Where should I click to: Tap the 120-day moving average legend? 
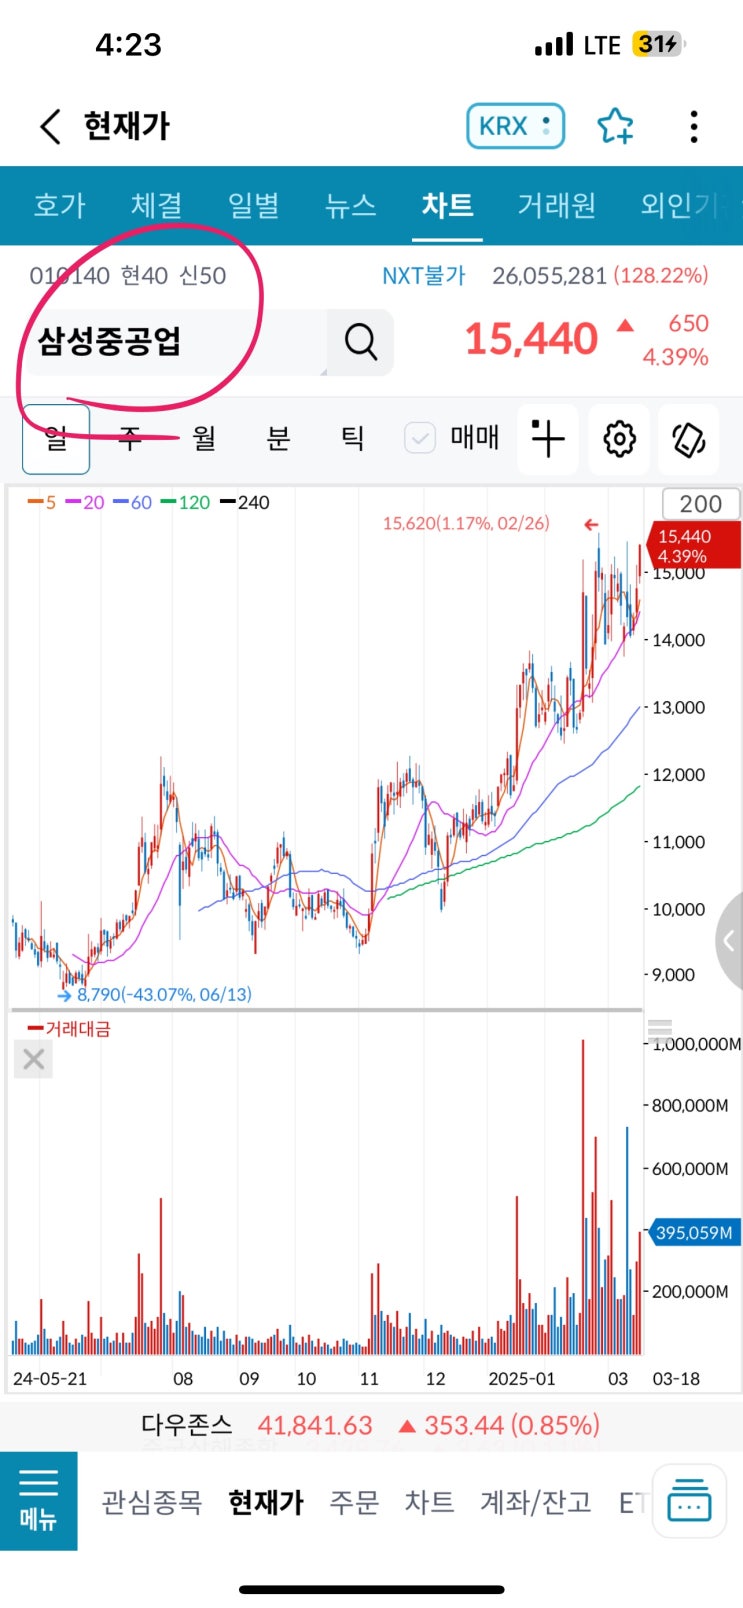186,502
